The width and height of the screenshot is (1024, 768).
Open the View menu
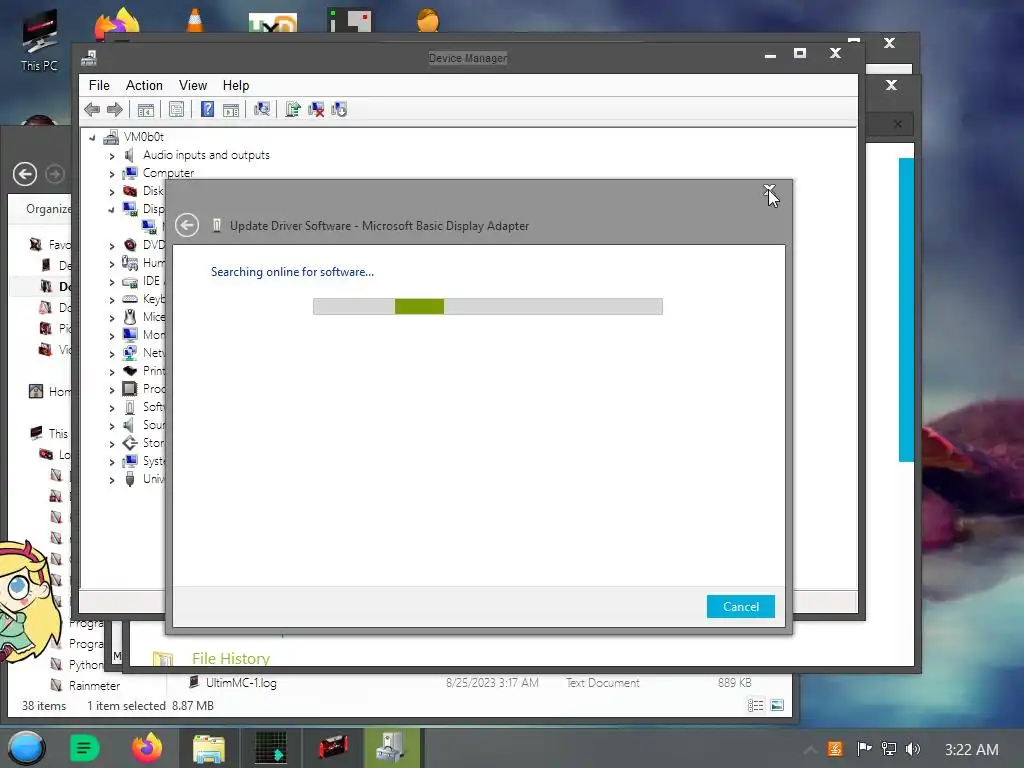click(193, 86)
